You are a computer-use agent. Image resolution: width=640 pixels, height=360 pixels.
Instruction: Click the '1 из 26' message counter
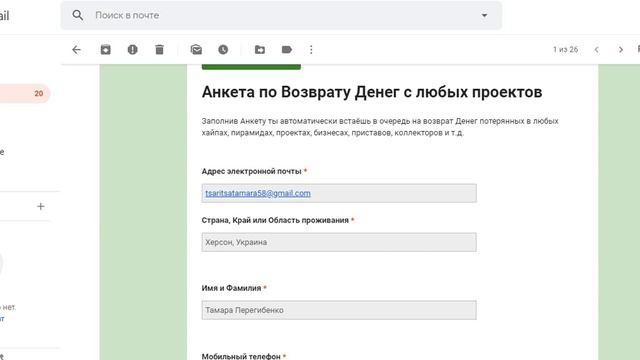pyautogui.click(x=565, y=50)
